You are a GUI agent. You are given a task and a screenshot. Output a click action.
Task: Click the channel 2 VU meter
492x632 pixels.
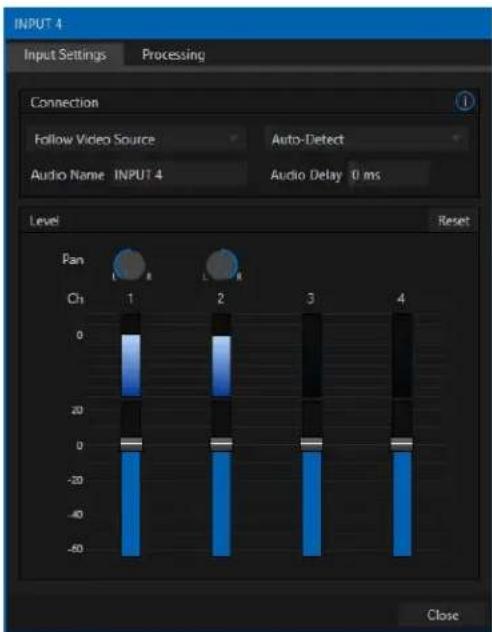(222, 356)
